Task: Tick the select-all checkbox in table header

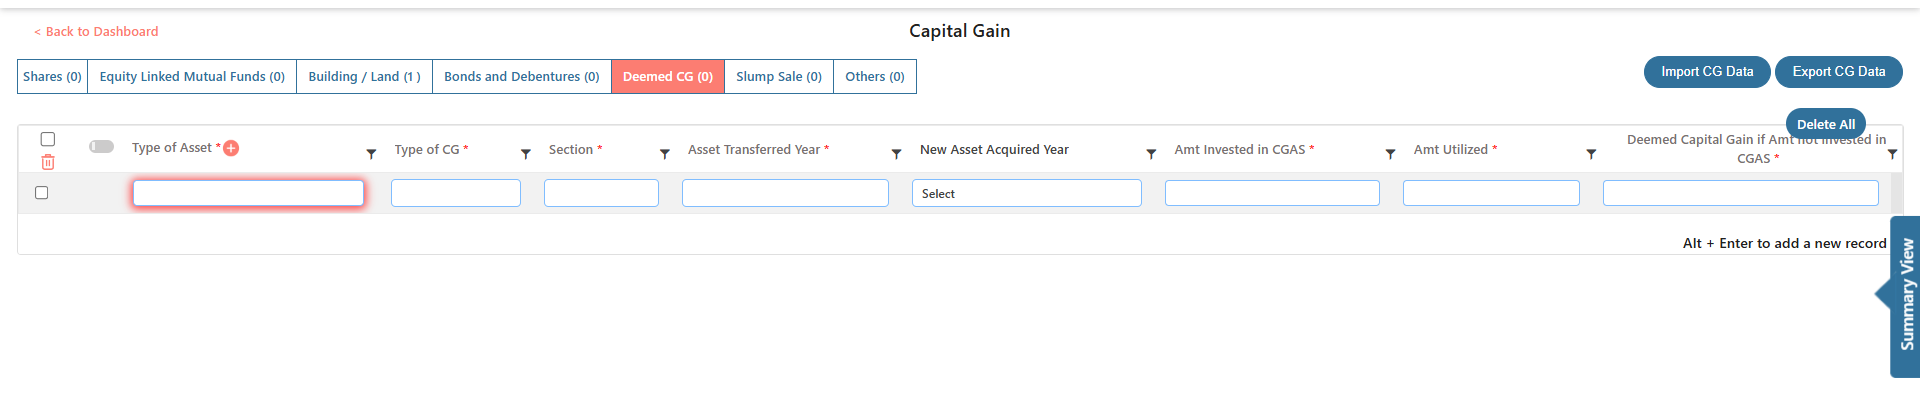Action: 48,139
